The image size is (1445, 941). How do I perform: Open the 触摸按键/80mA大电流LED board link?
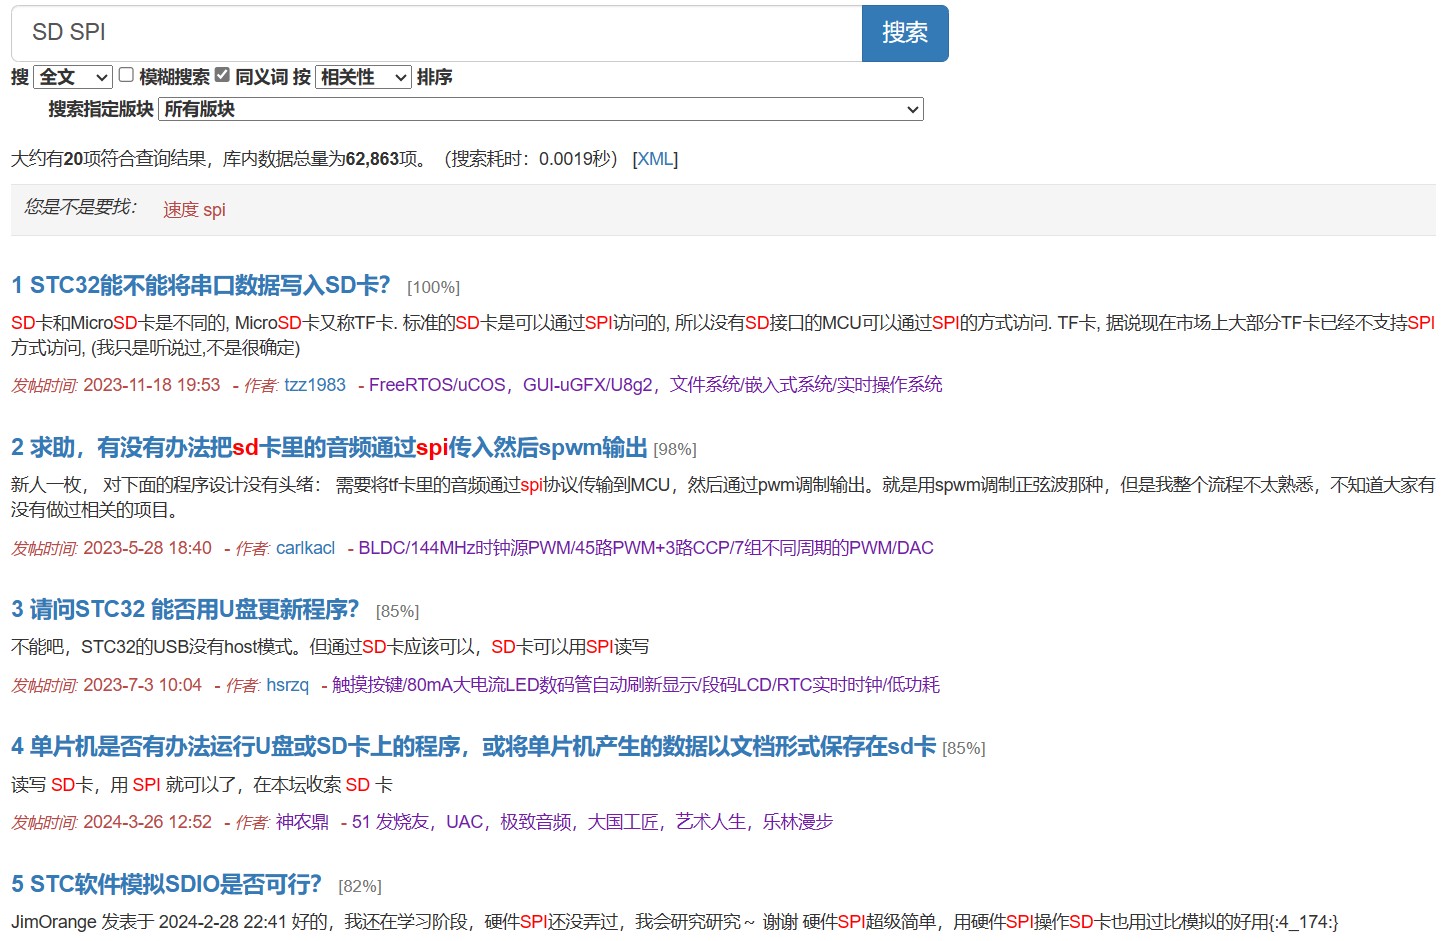(x=636, y=685)
